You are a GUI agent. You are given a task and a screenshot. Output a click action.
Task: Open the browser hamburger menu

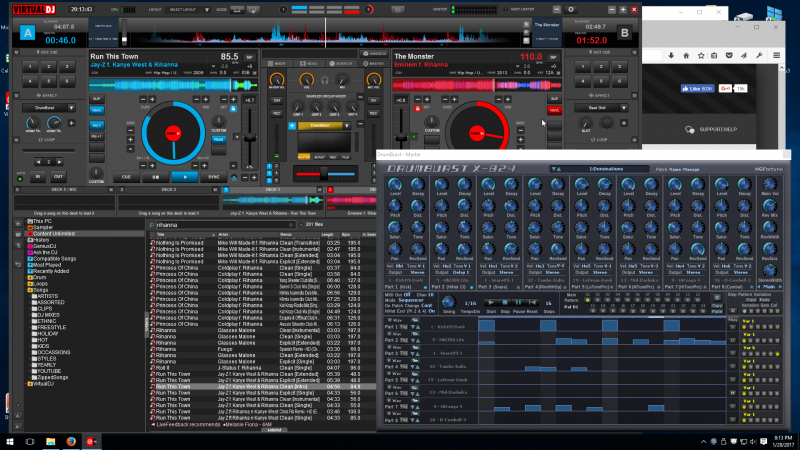pos(777,56)
